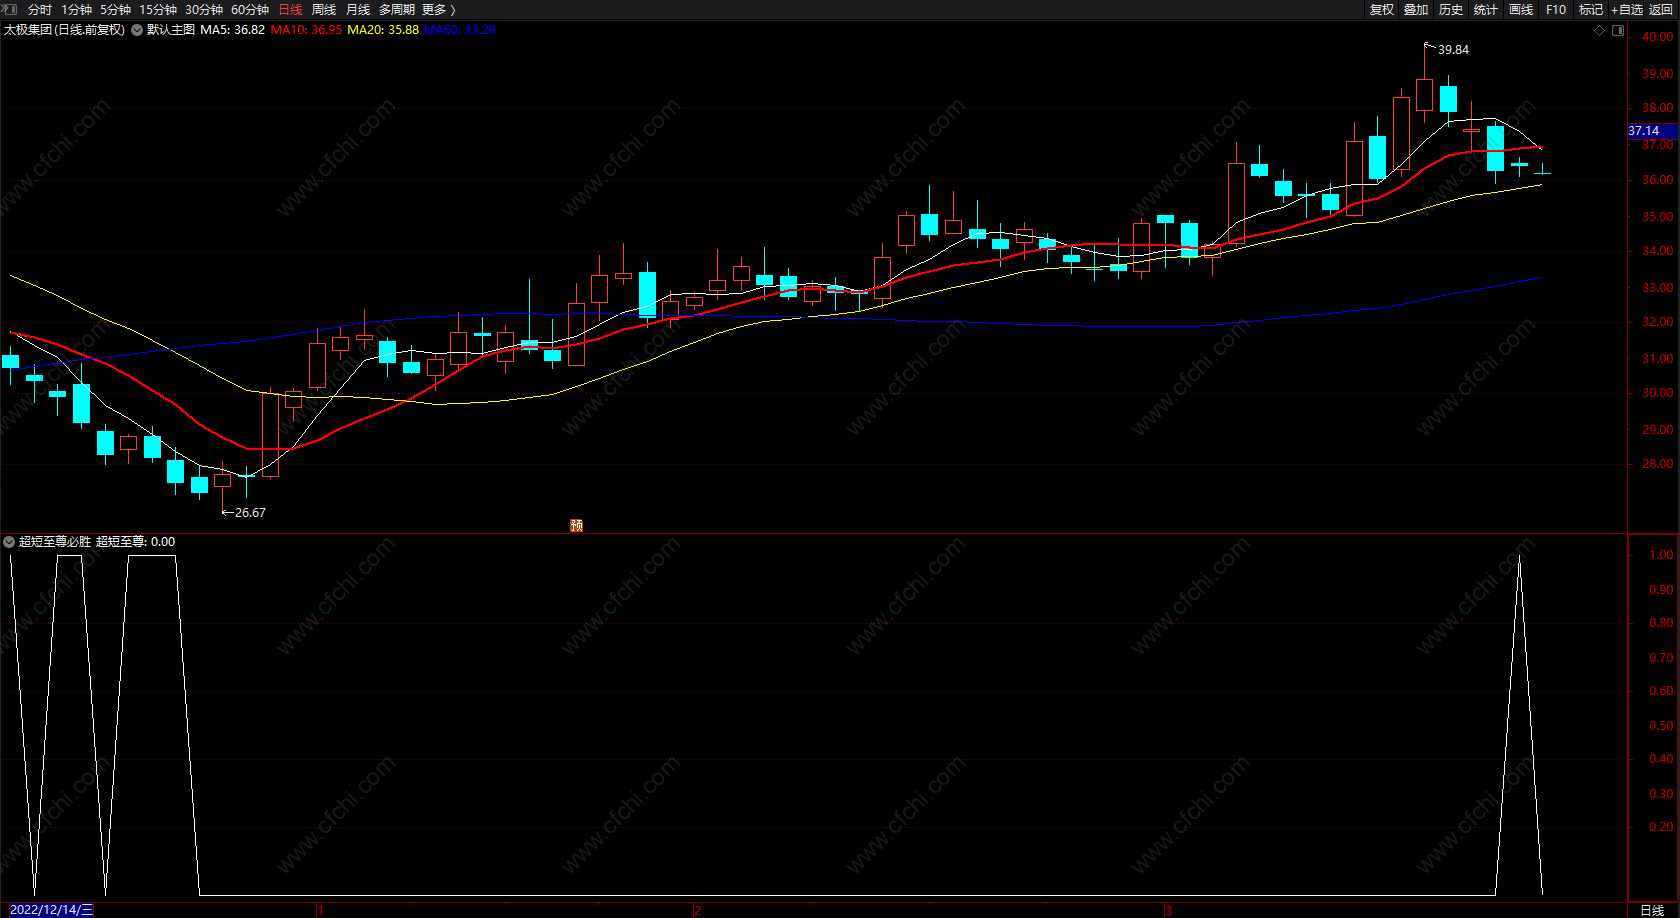Open the 默认主图 indicator dropdown arrow
Image resolution: width=1680 pixels, height=918 pixels.
(137, 30)
